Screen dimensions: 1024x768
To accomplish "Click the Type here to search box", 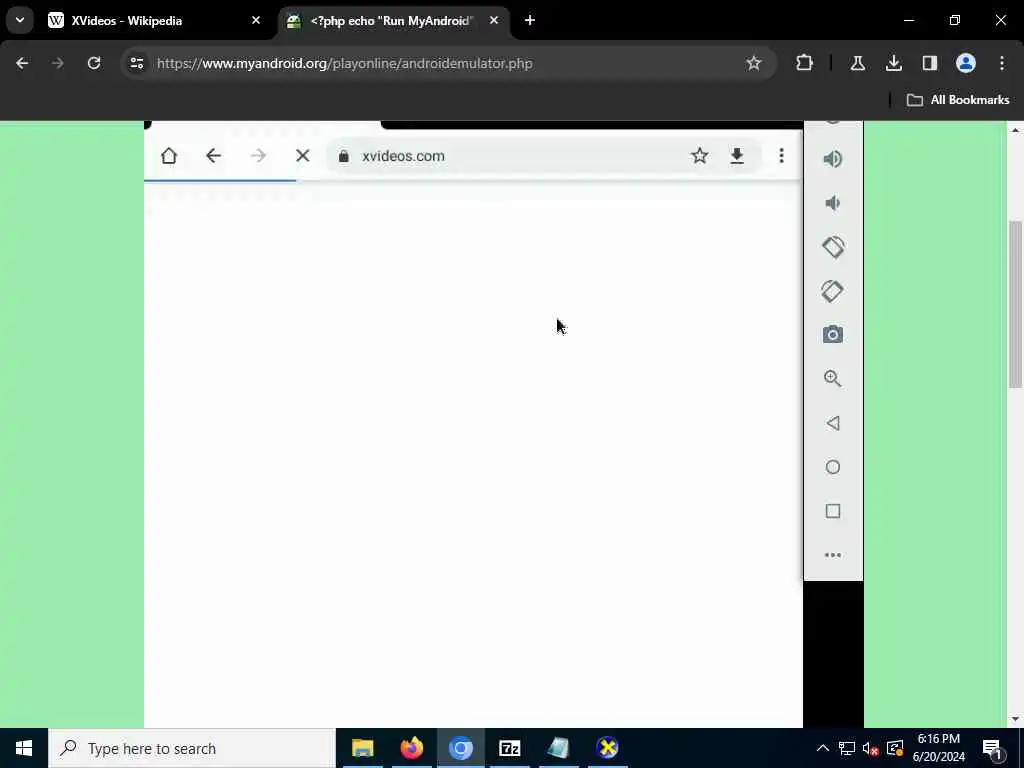I will [x=192, y=748].
